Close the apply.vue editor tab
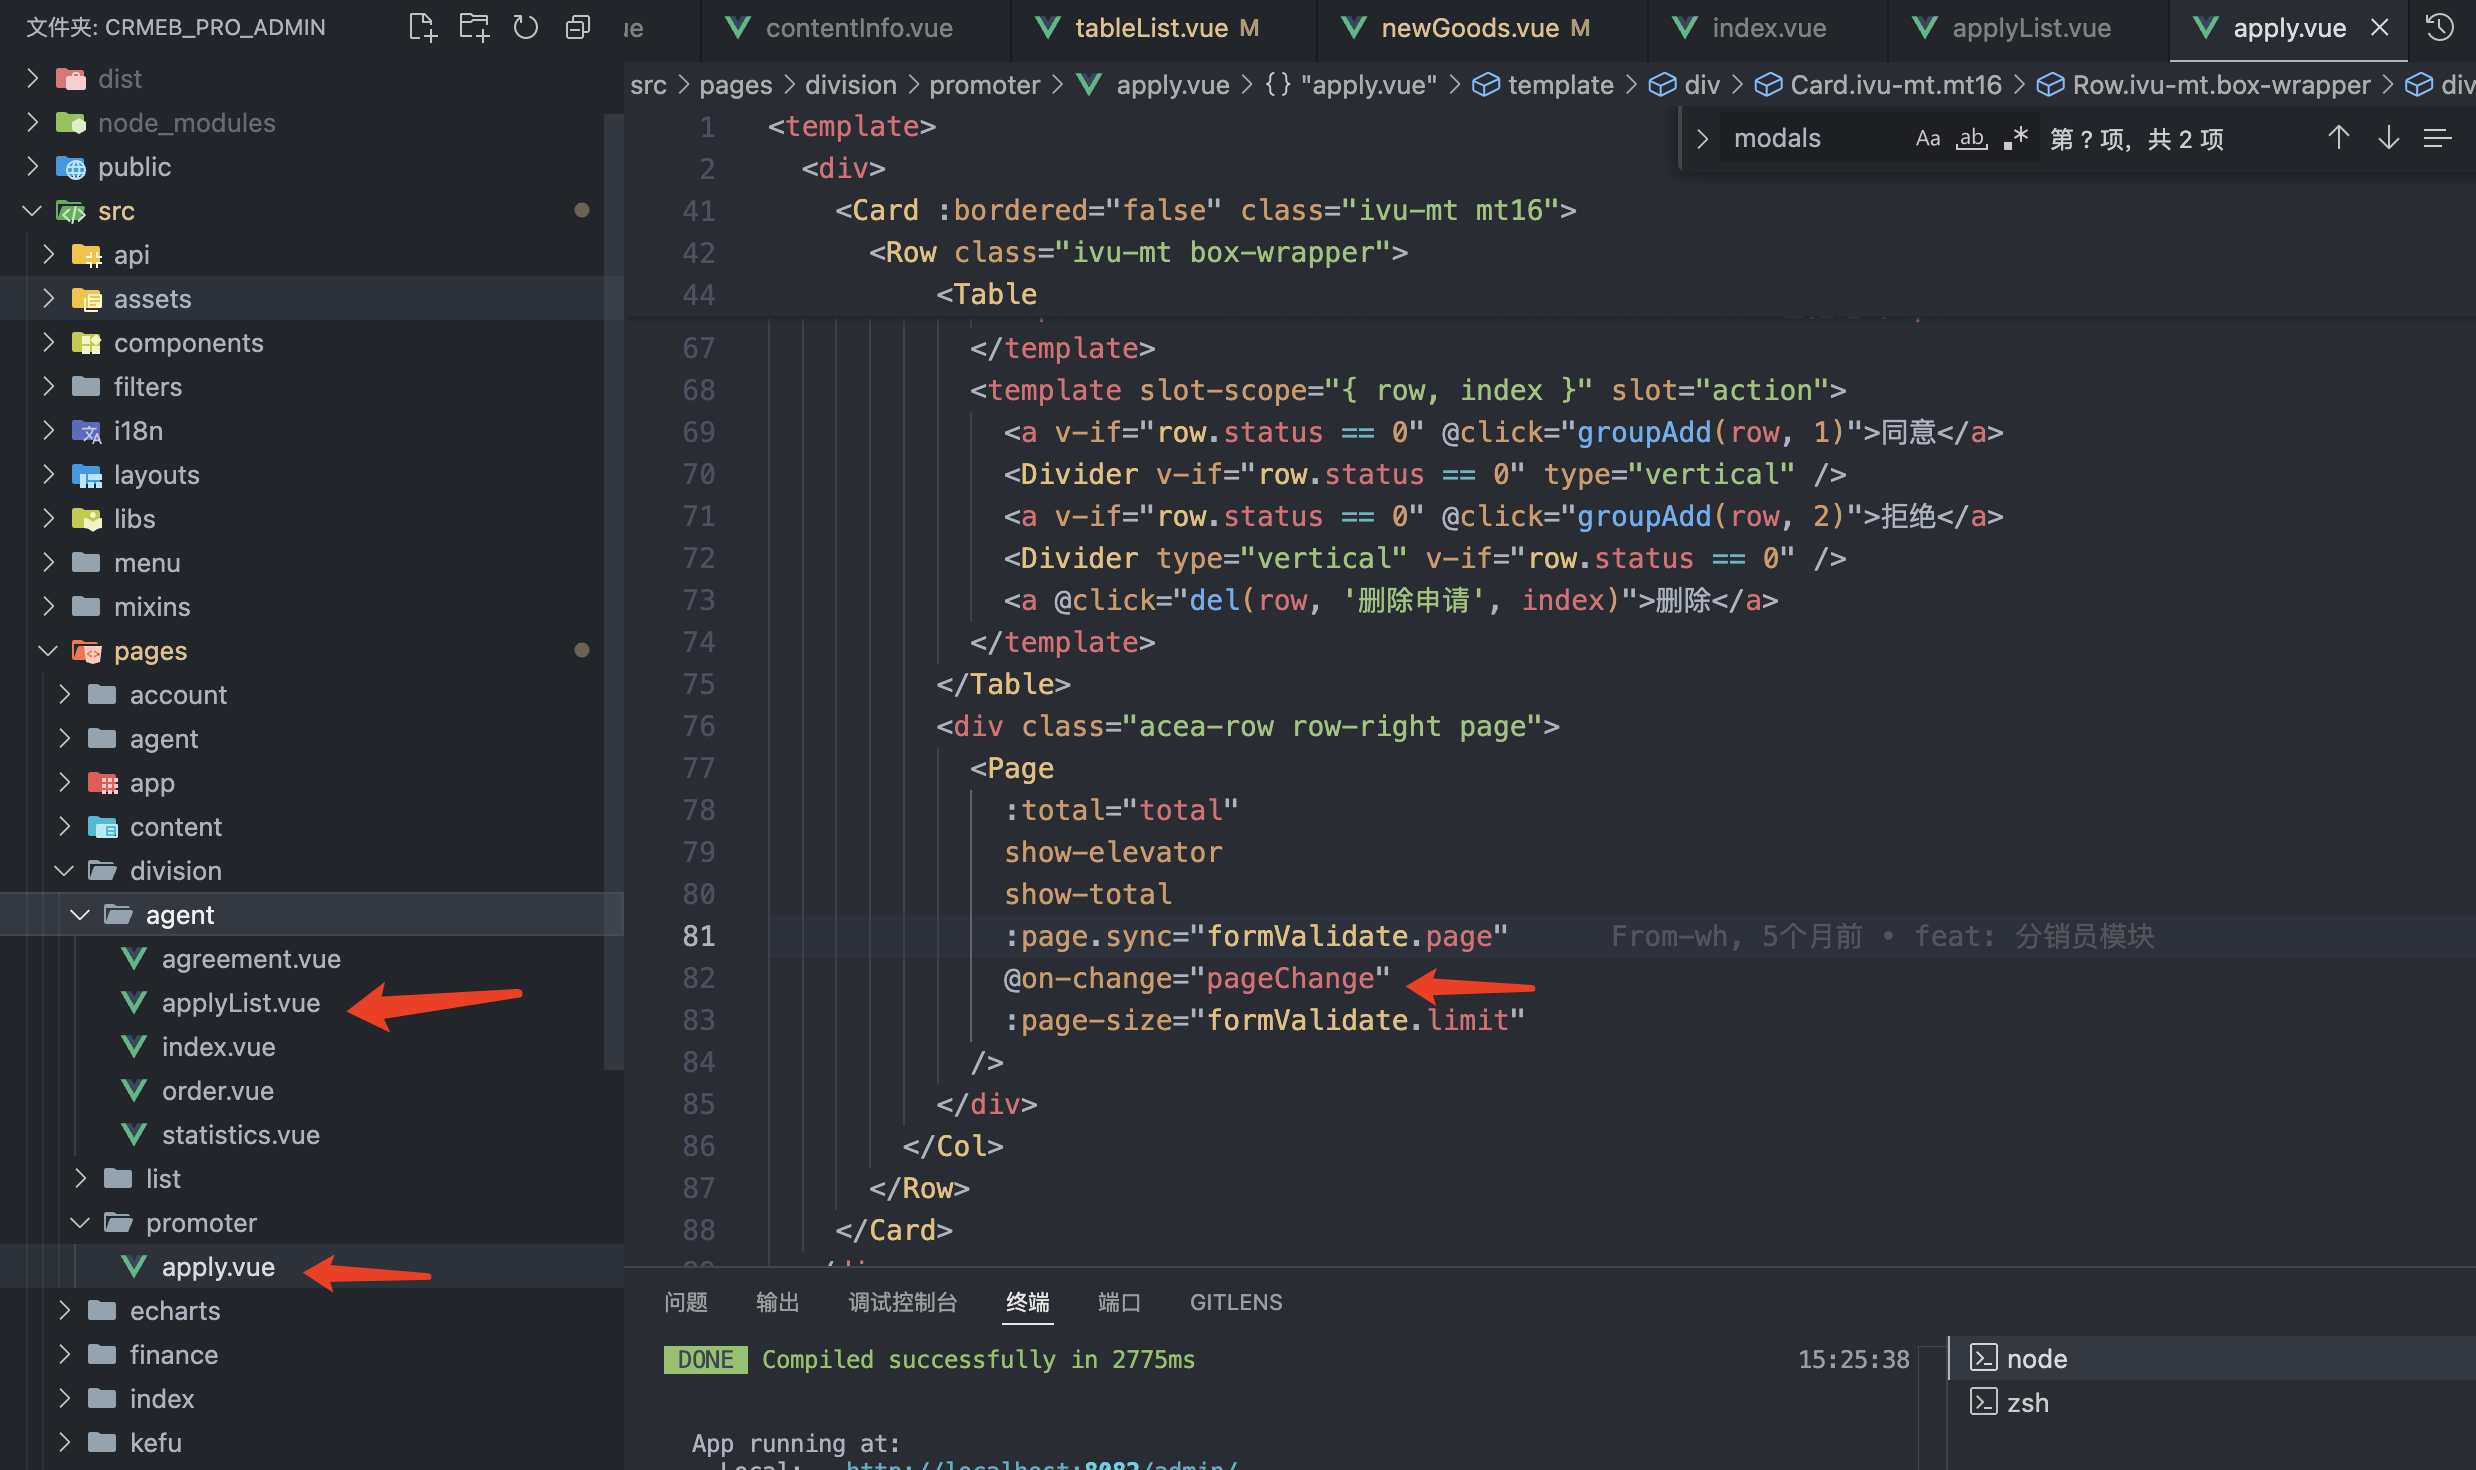2476x1470 pixels. coord(2380,28)
